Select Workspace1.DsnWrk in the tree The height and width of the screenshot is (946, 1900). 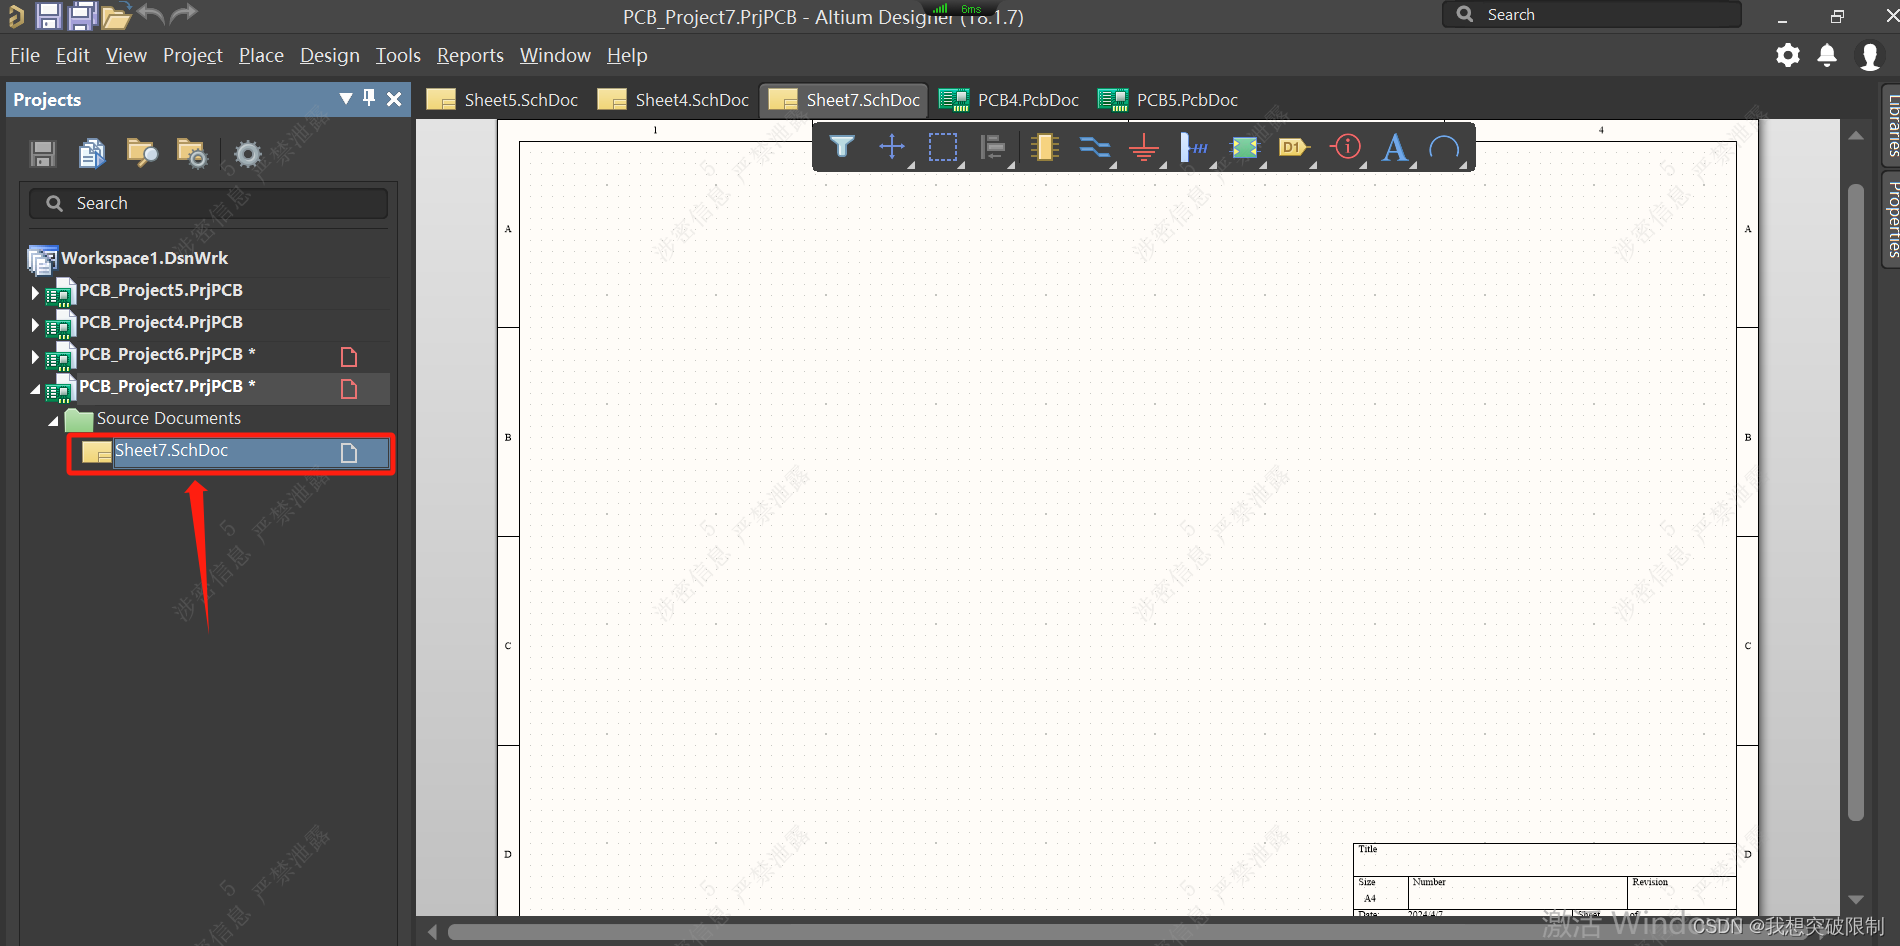point(144,258)
